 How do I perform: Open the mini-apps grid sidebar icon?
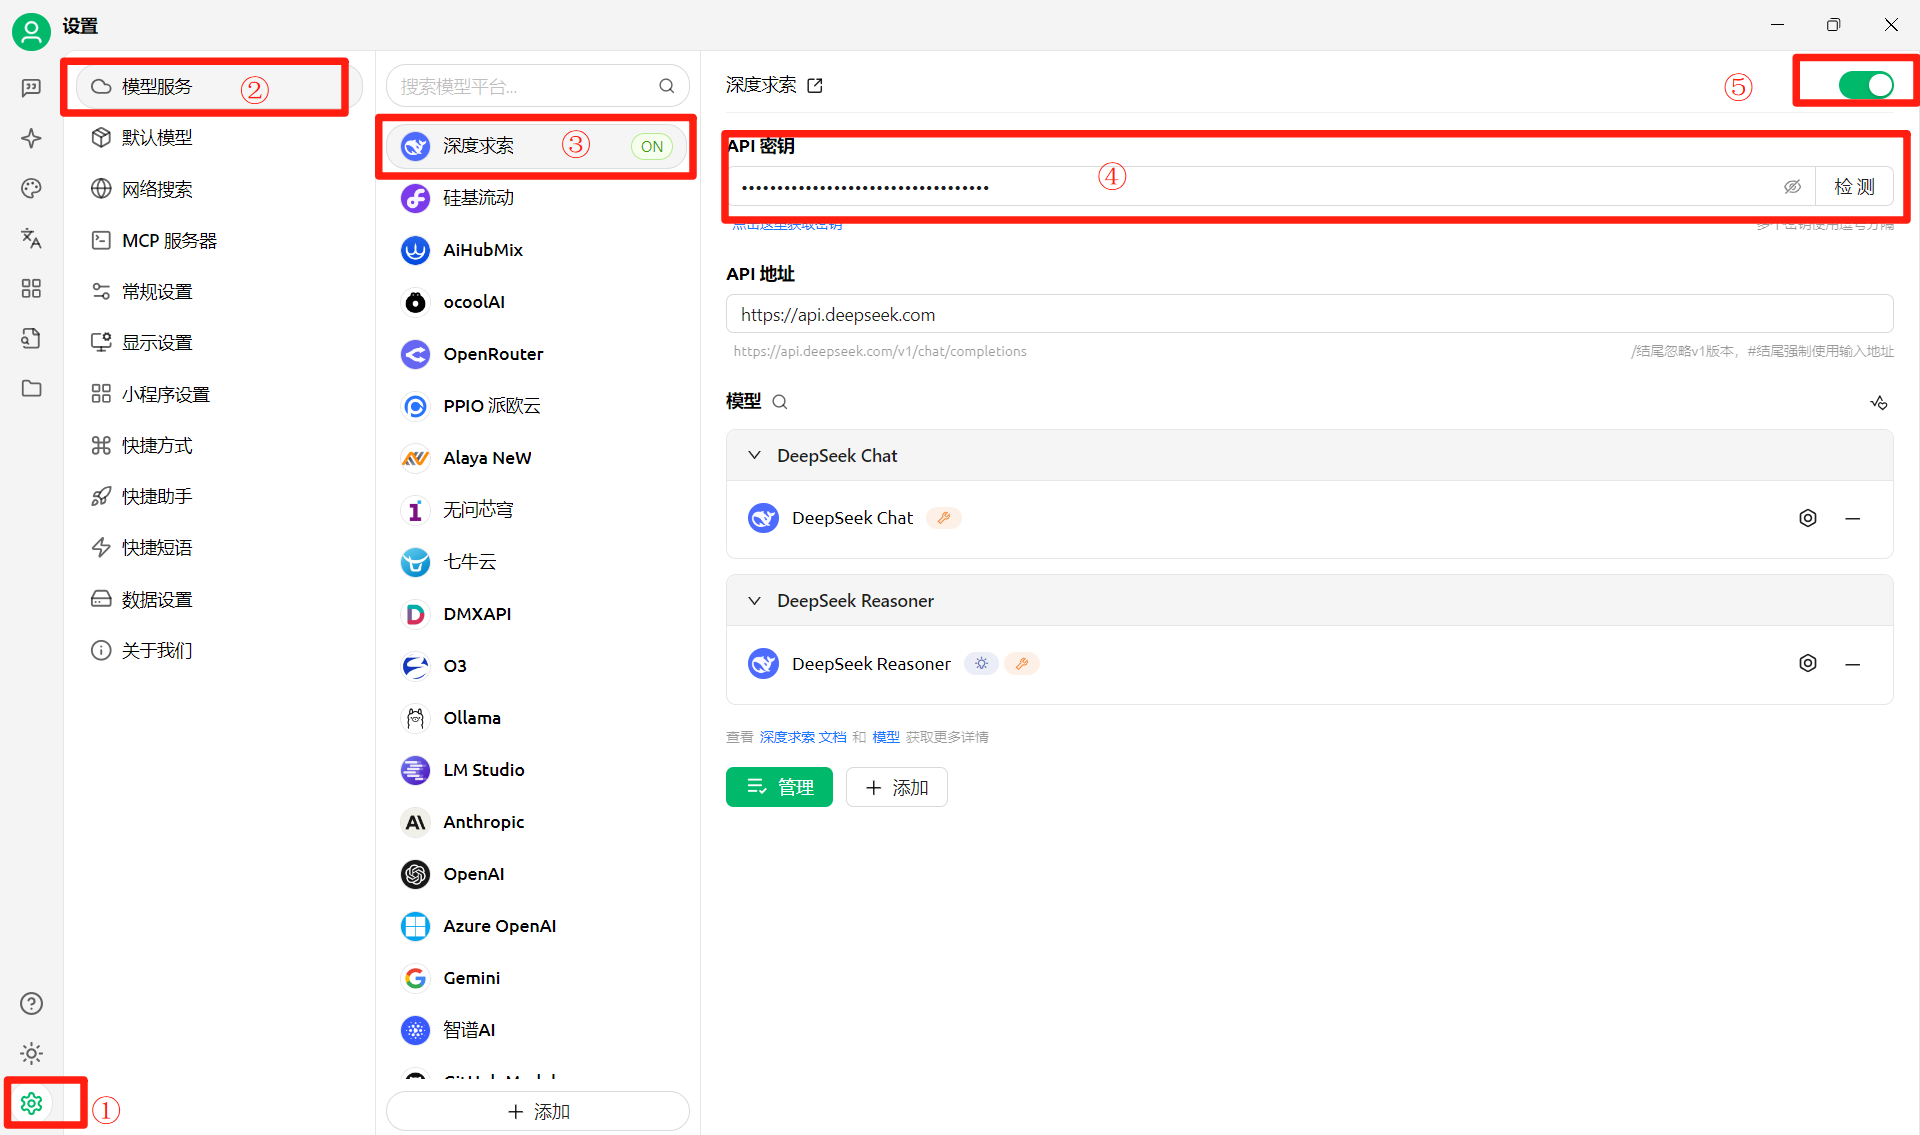tap(31, 288)
